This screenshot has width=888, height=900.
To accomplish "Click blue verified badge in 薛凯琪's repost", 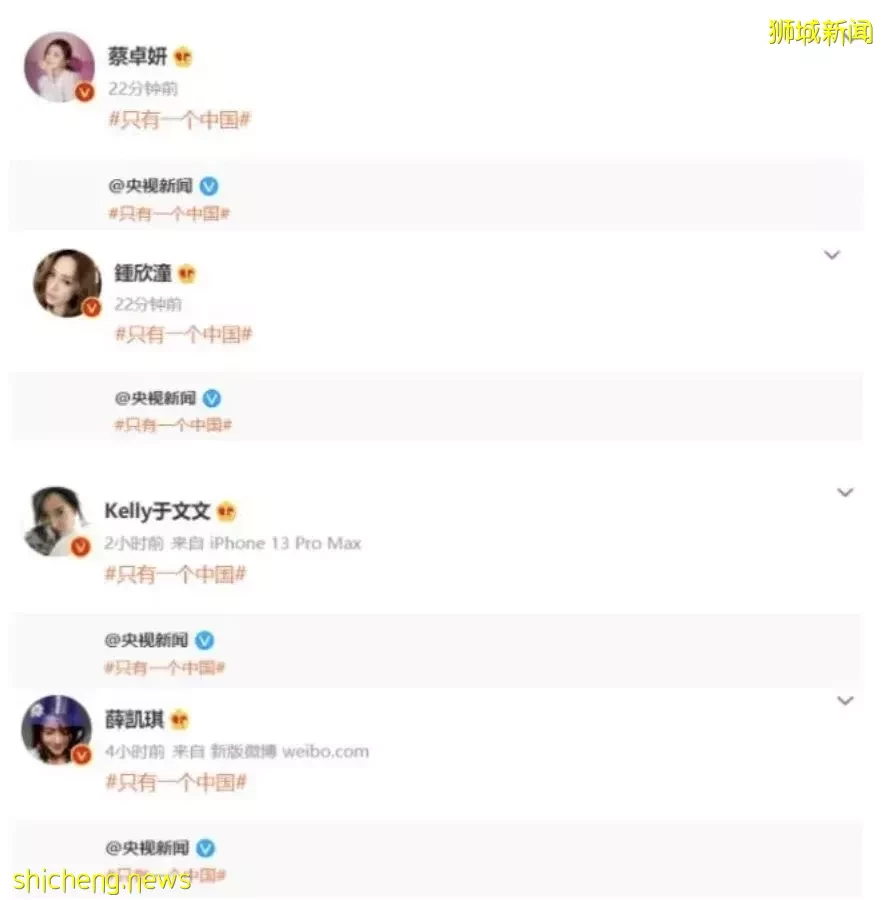I will pos(205,848).
